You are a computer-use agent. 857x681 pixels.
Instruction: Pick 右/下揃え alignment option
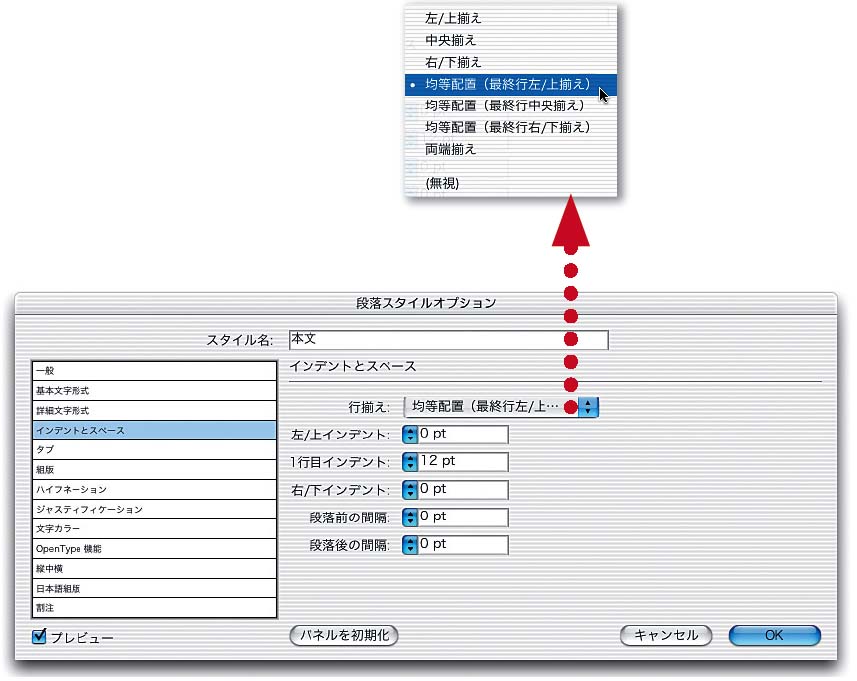coord(510,62)
